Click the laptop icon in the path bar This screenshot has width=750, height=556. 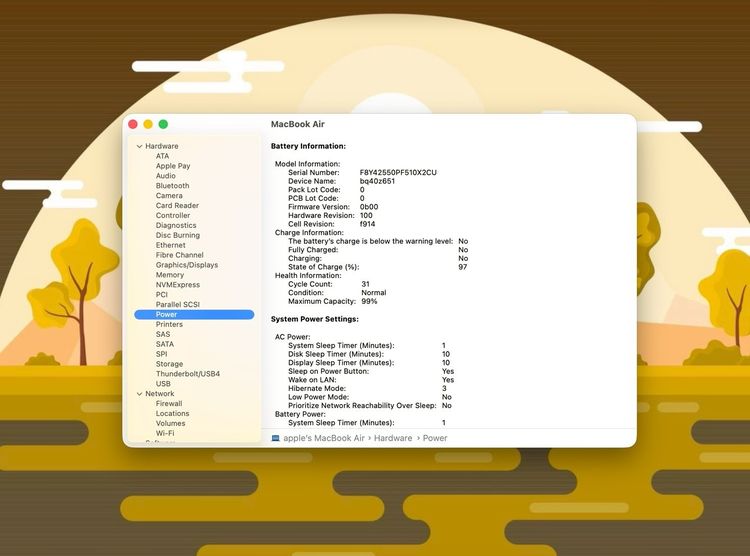point(275,438)
